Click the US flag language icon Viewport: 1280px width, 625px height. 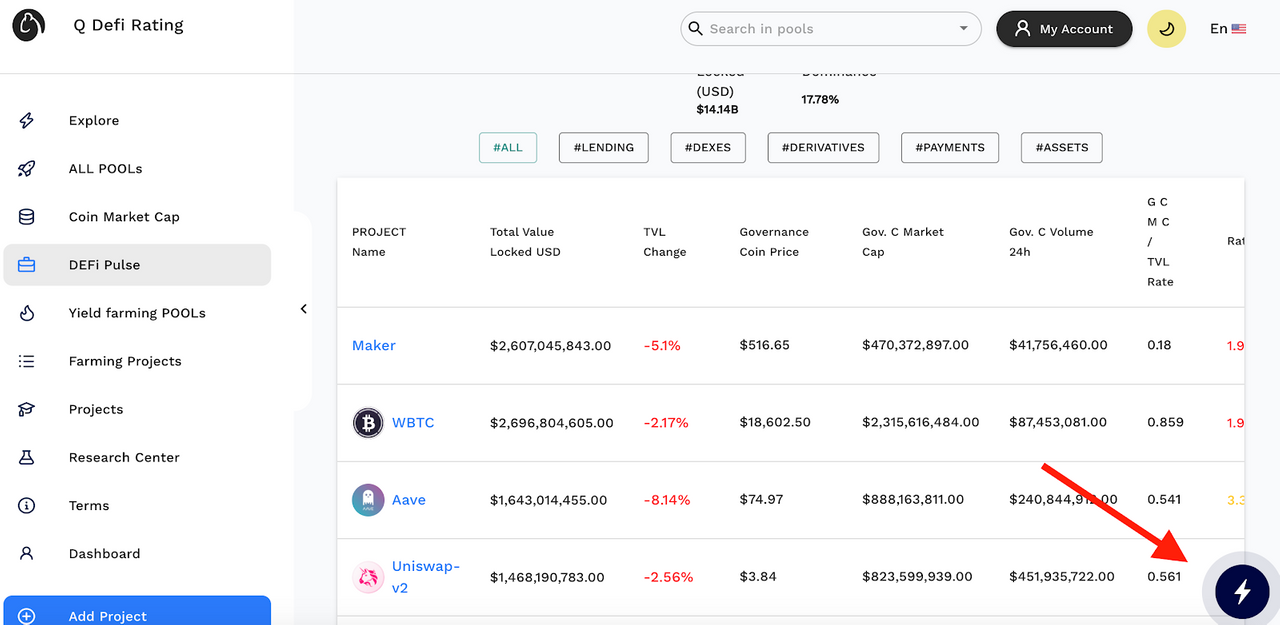(1239, 29)
